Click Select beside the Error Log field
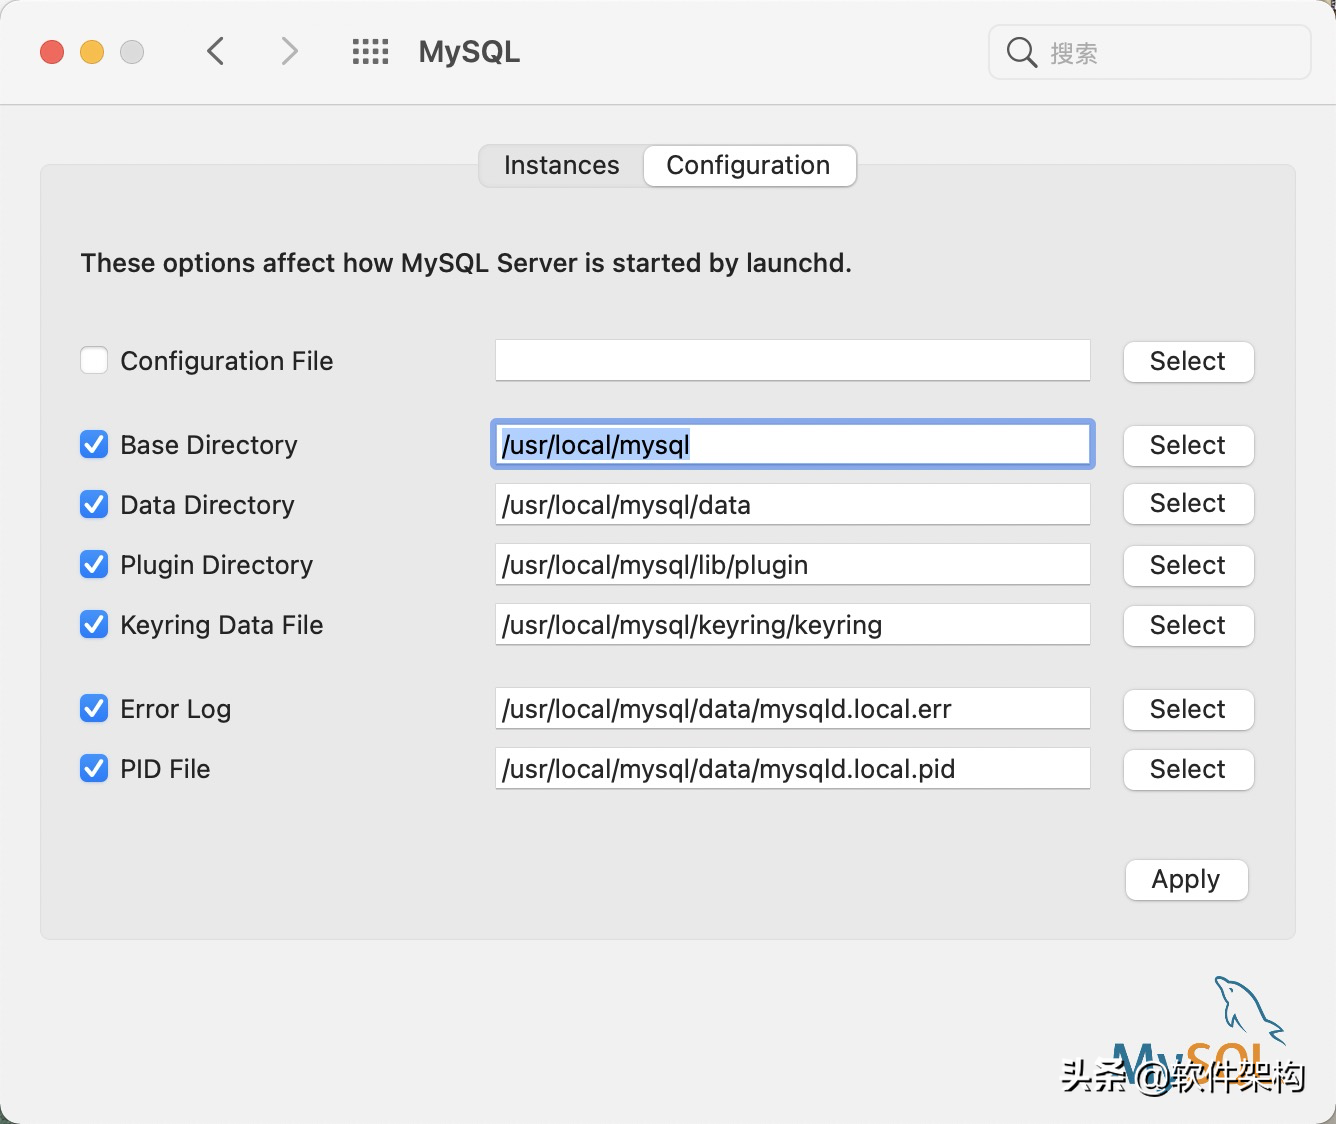The height and width of the screenshot is (1124, 1336). (x=1188, y=709)
